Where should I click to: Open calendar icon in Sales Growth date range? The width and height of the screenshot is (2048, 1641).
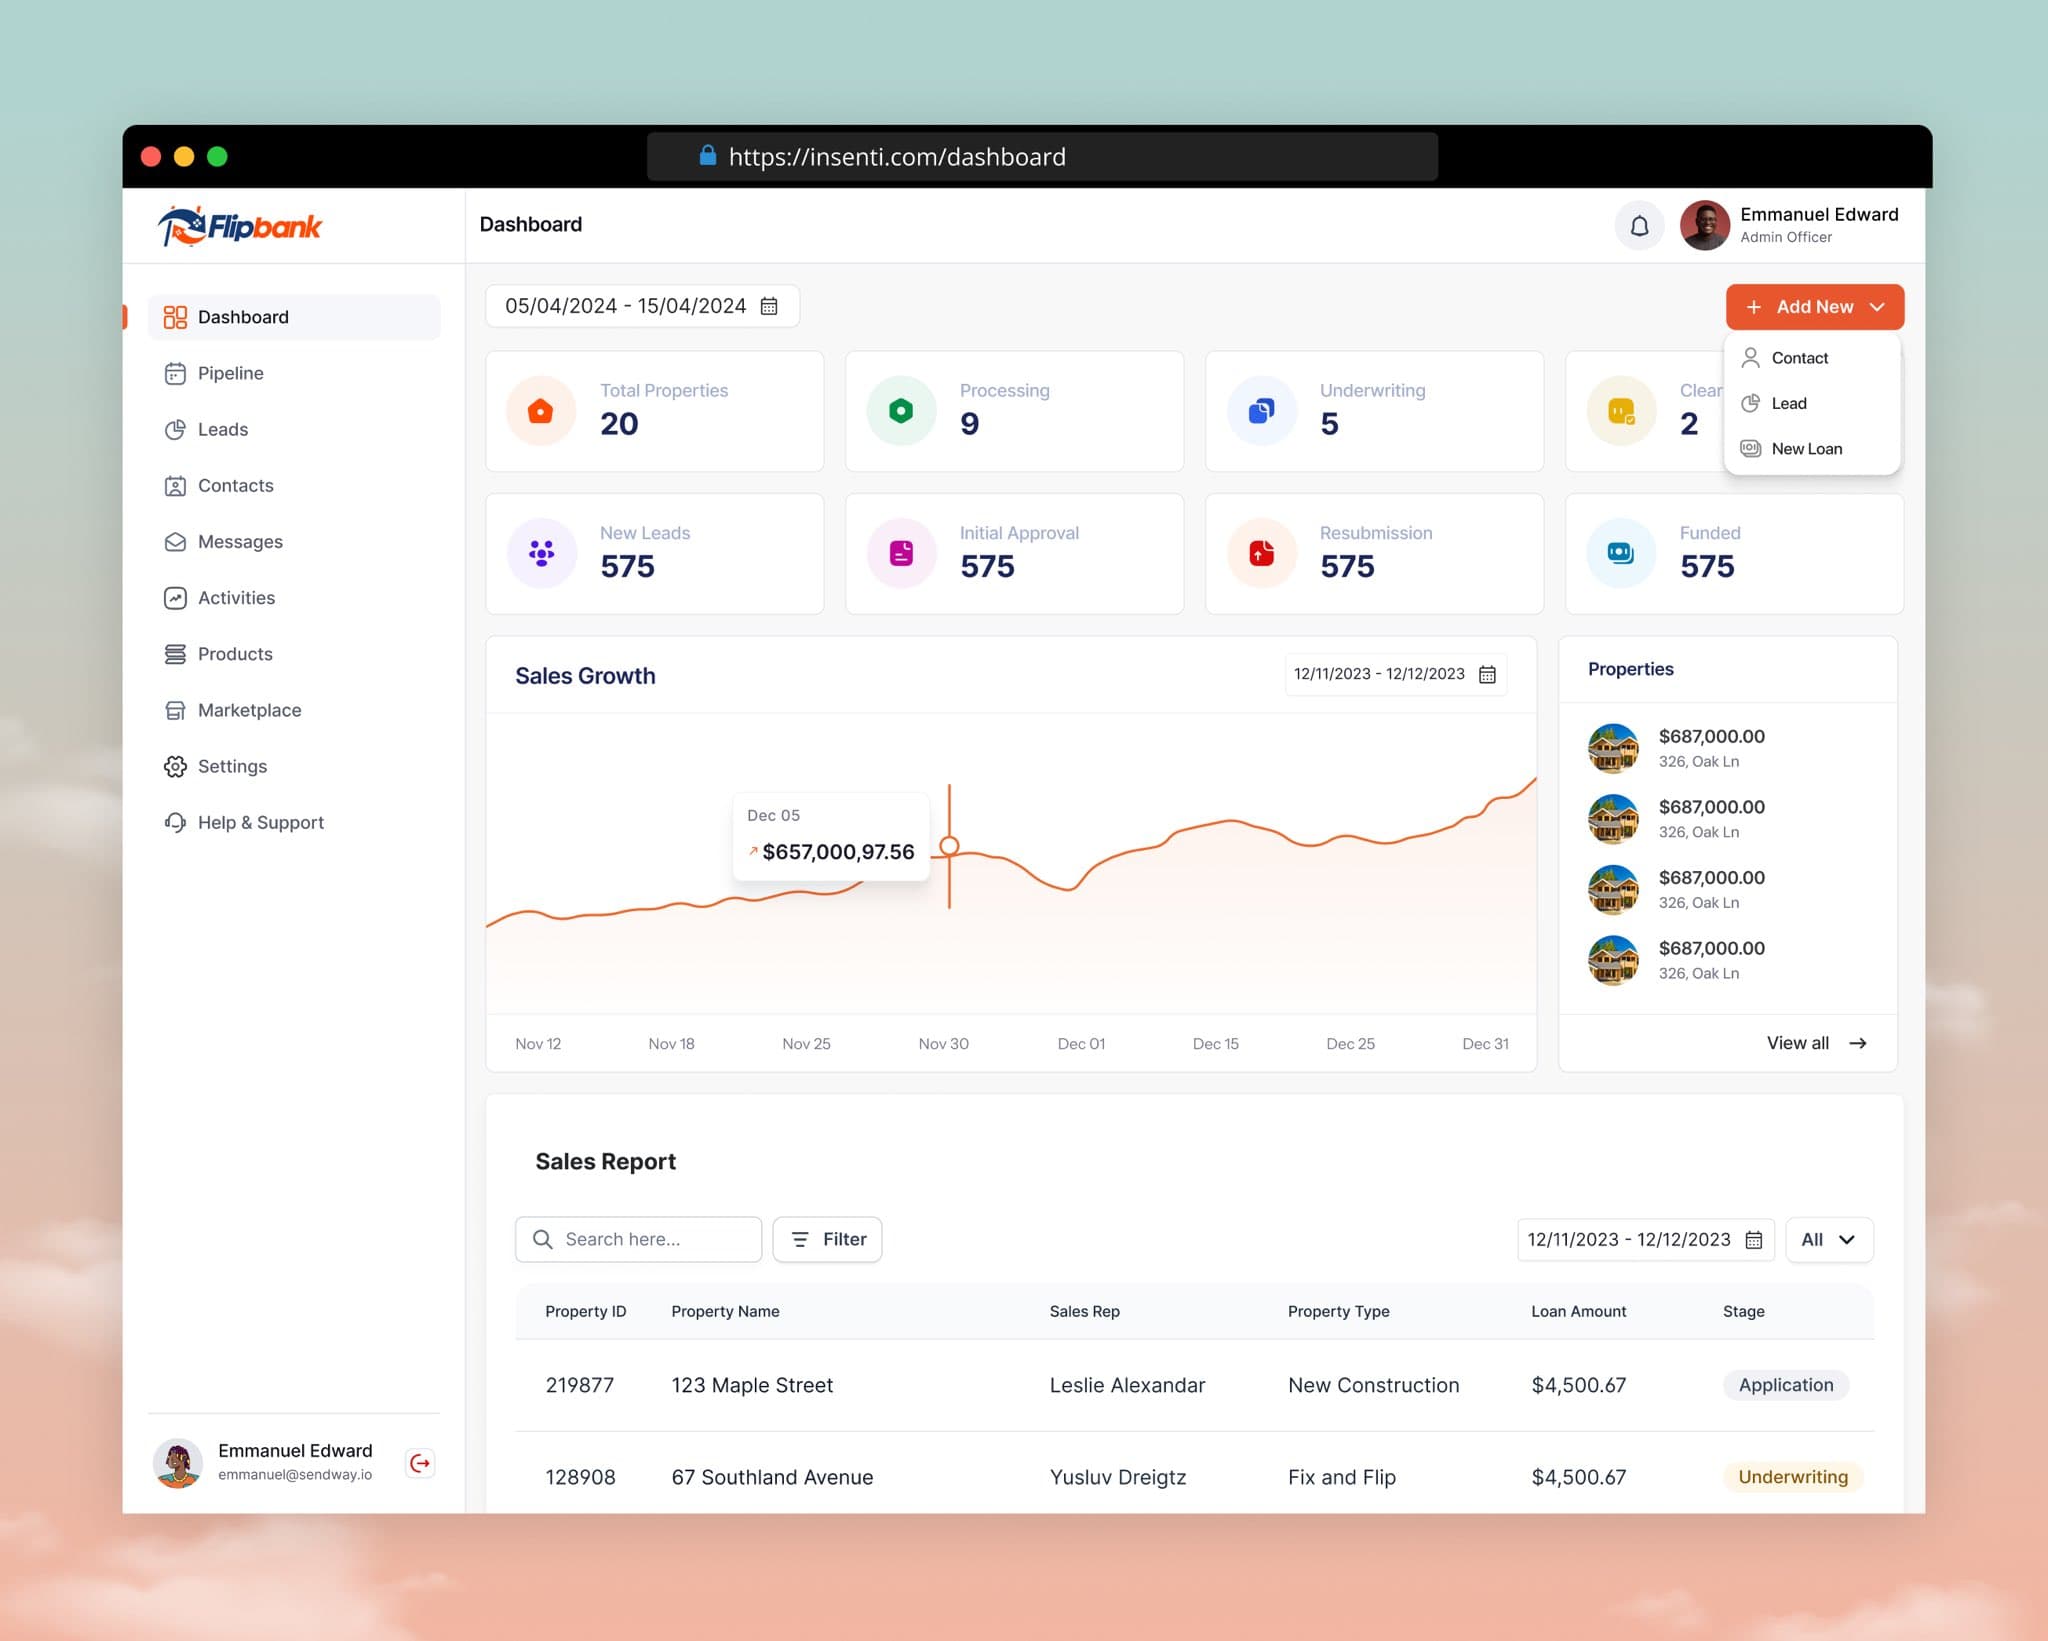(1487, 674)
